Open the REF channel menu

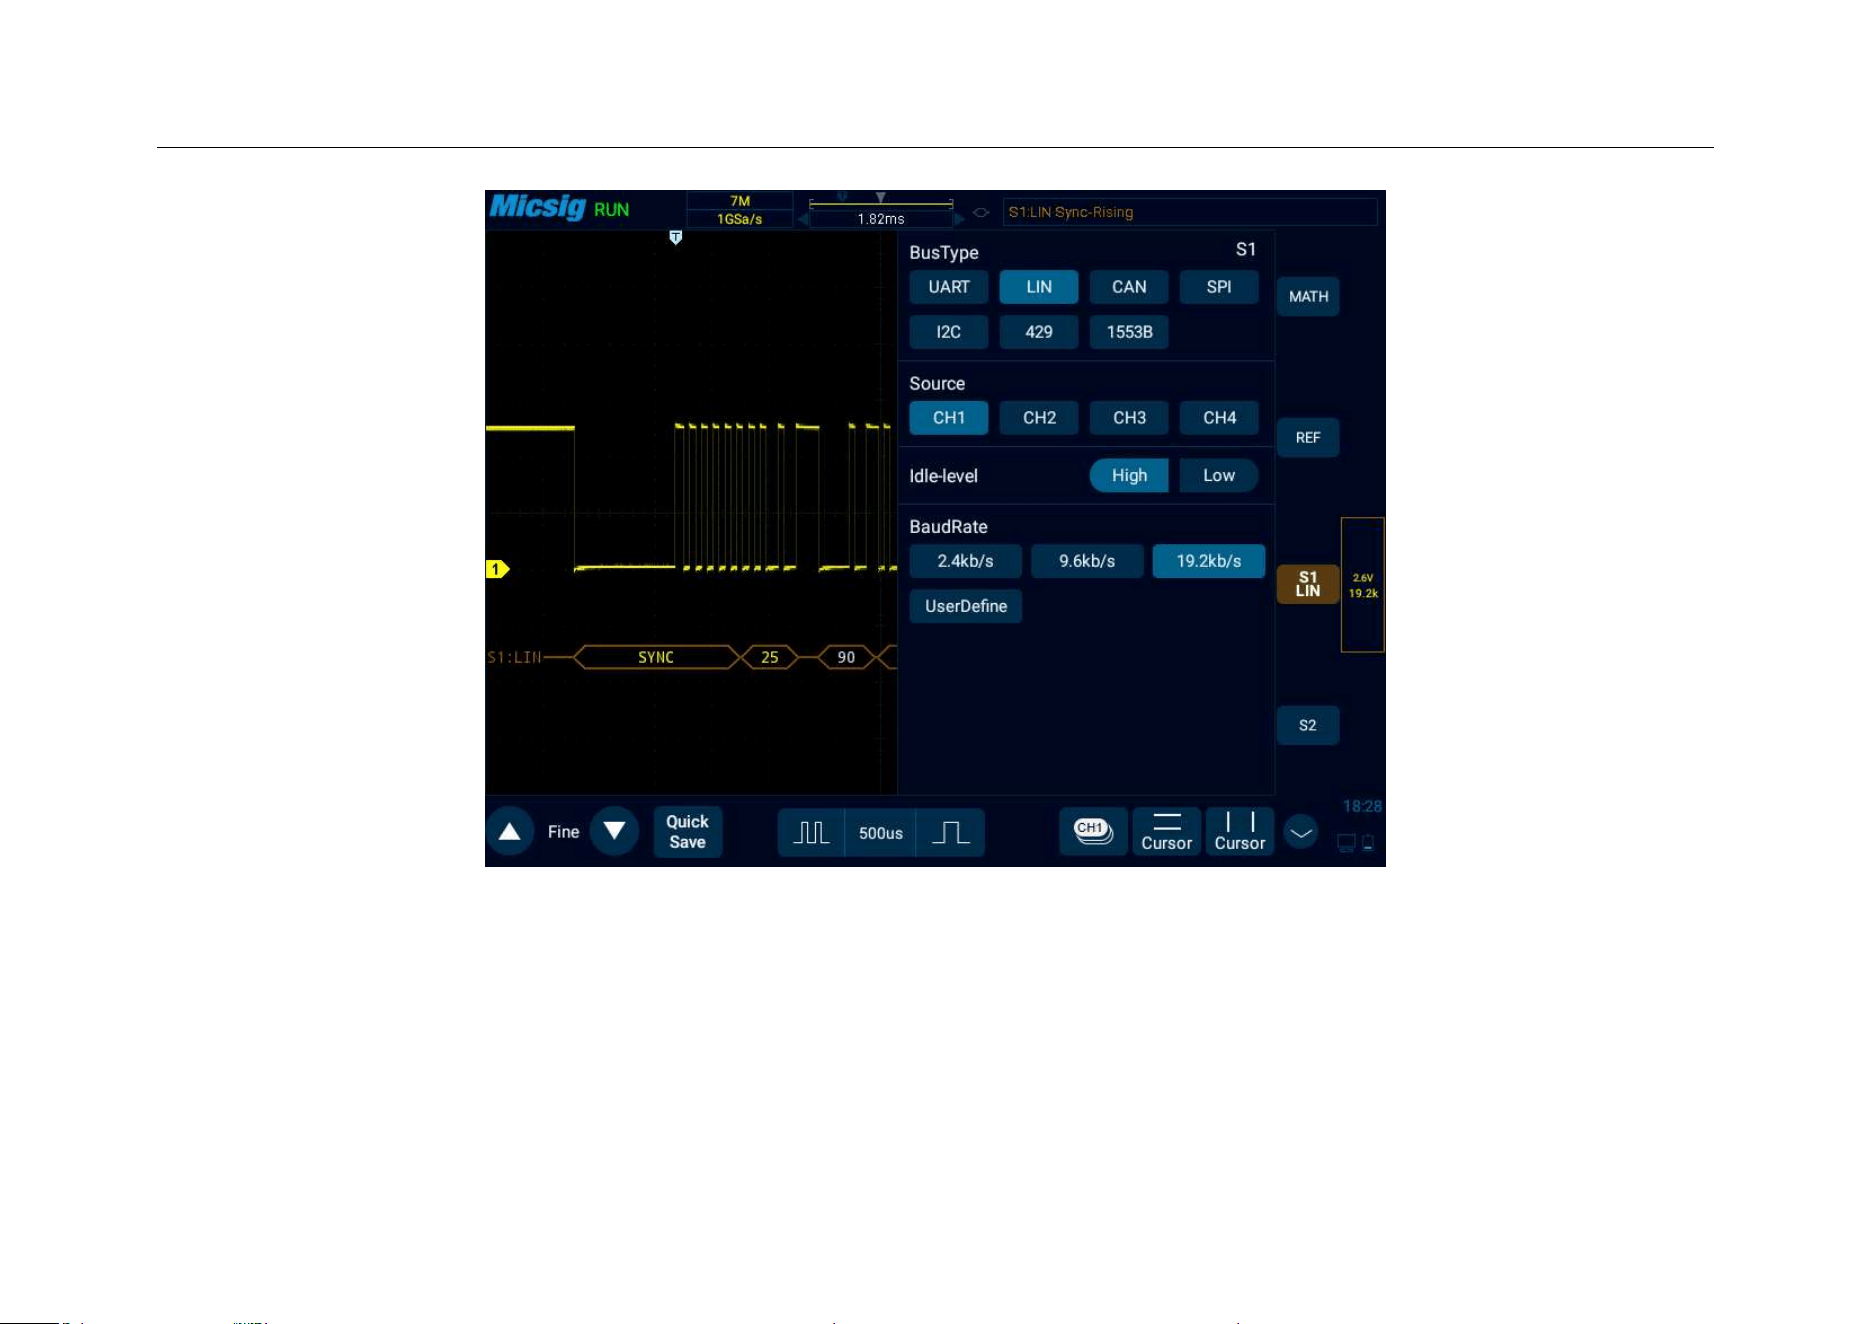1308,438
